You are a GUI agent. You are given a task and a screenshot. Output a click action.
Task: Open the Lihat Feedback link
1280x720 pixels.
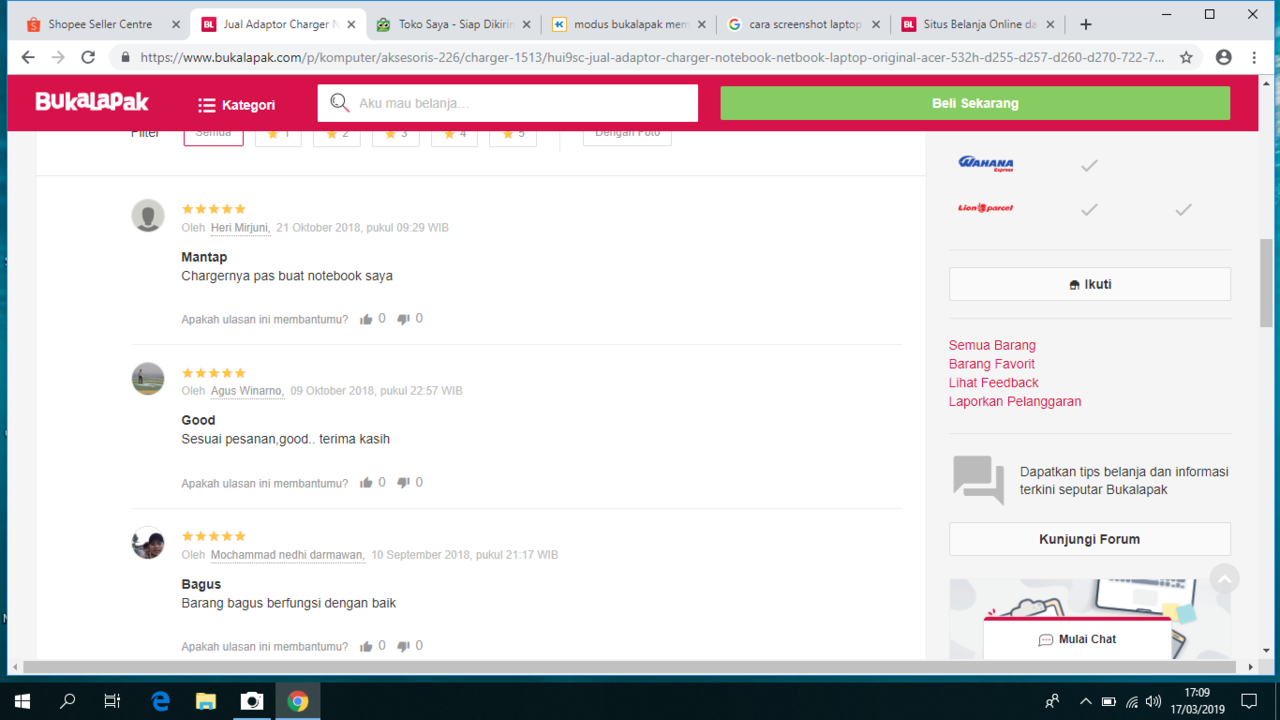[x=994, y=382]
